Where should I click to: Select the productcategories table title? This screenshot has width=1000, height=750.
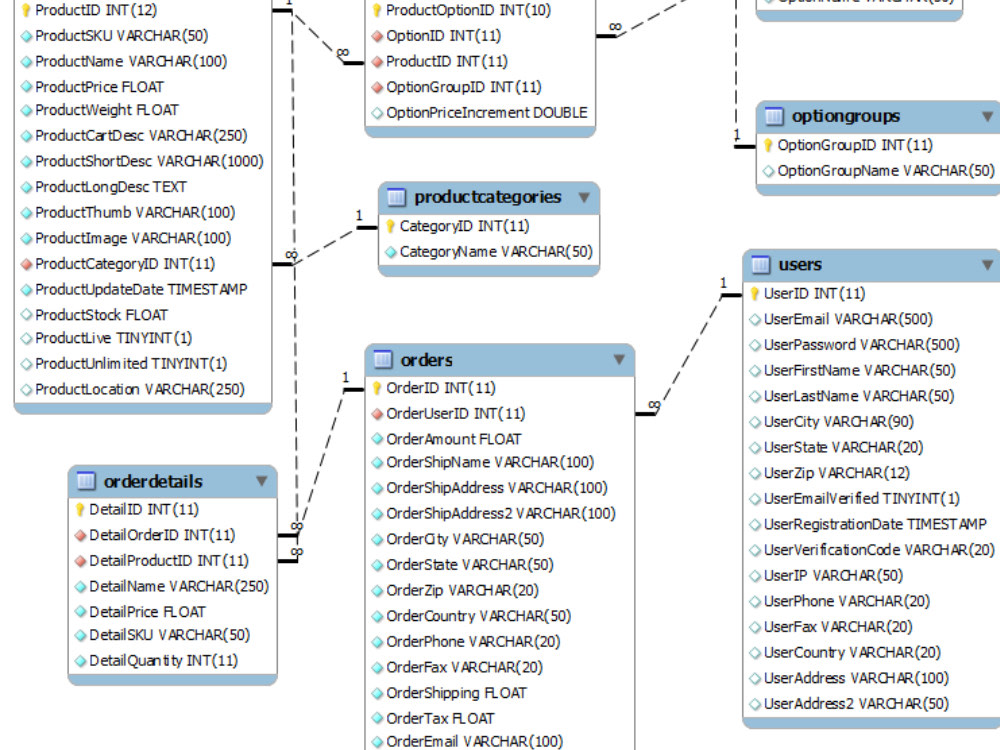488,198
